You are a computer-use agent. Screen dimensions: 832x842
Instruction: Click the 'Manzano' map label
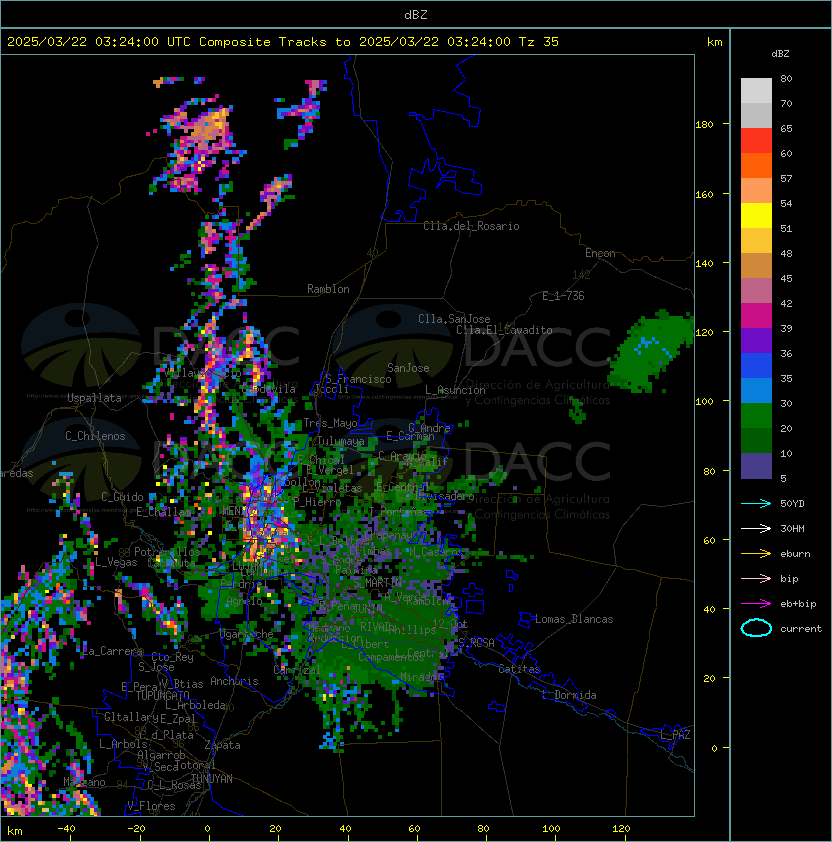click(x=84, y=782)
